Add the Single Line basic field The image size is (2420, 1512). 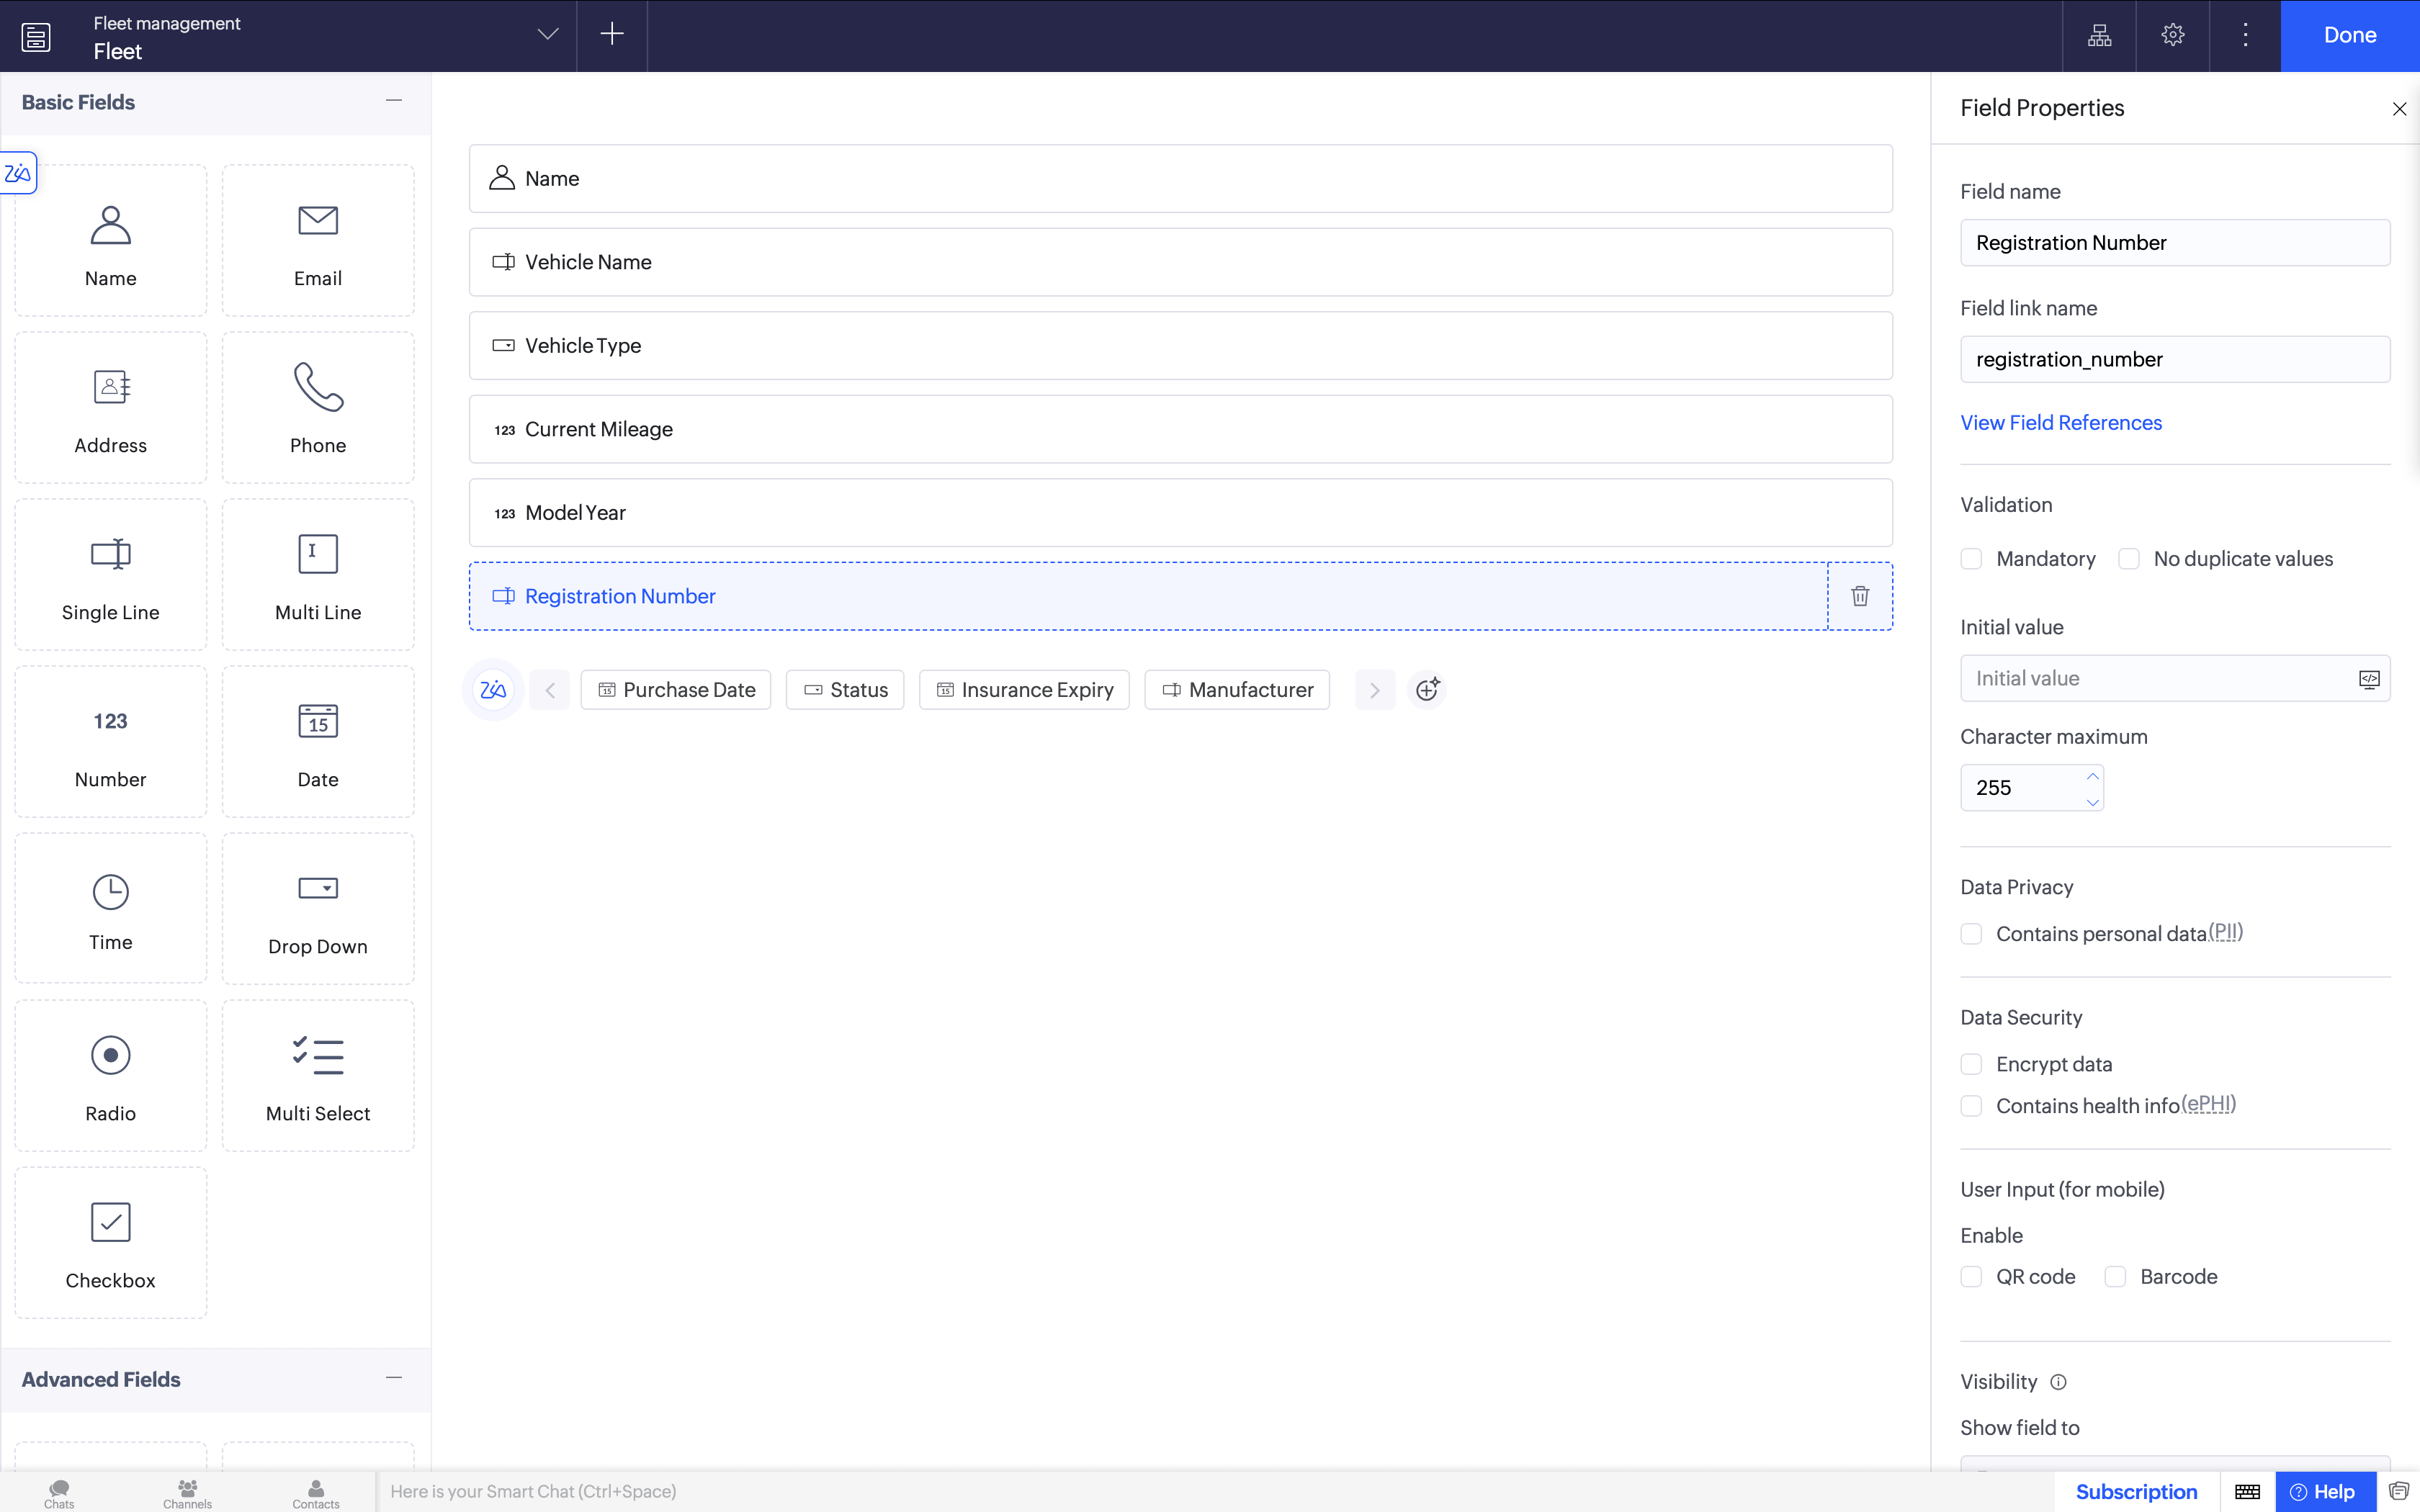click(110, 575)
